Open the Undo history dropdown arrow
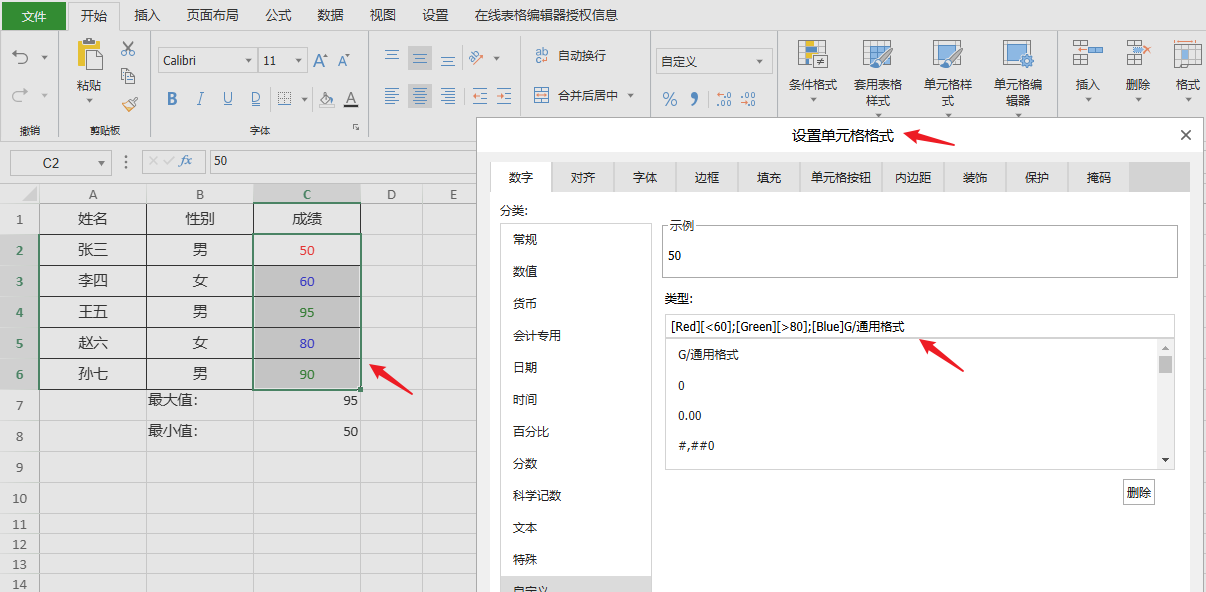Screen dimensions: 1206x592 pos(45,58)
